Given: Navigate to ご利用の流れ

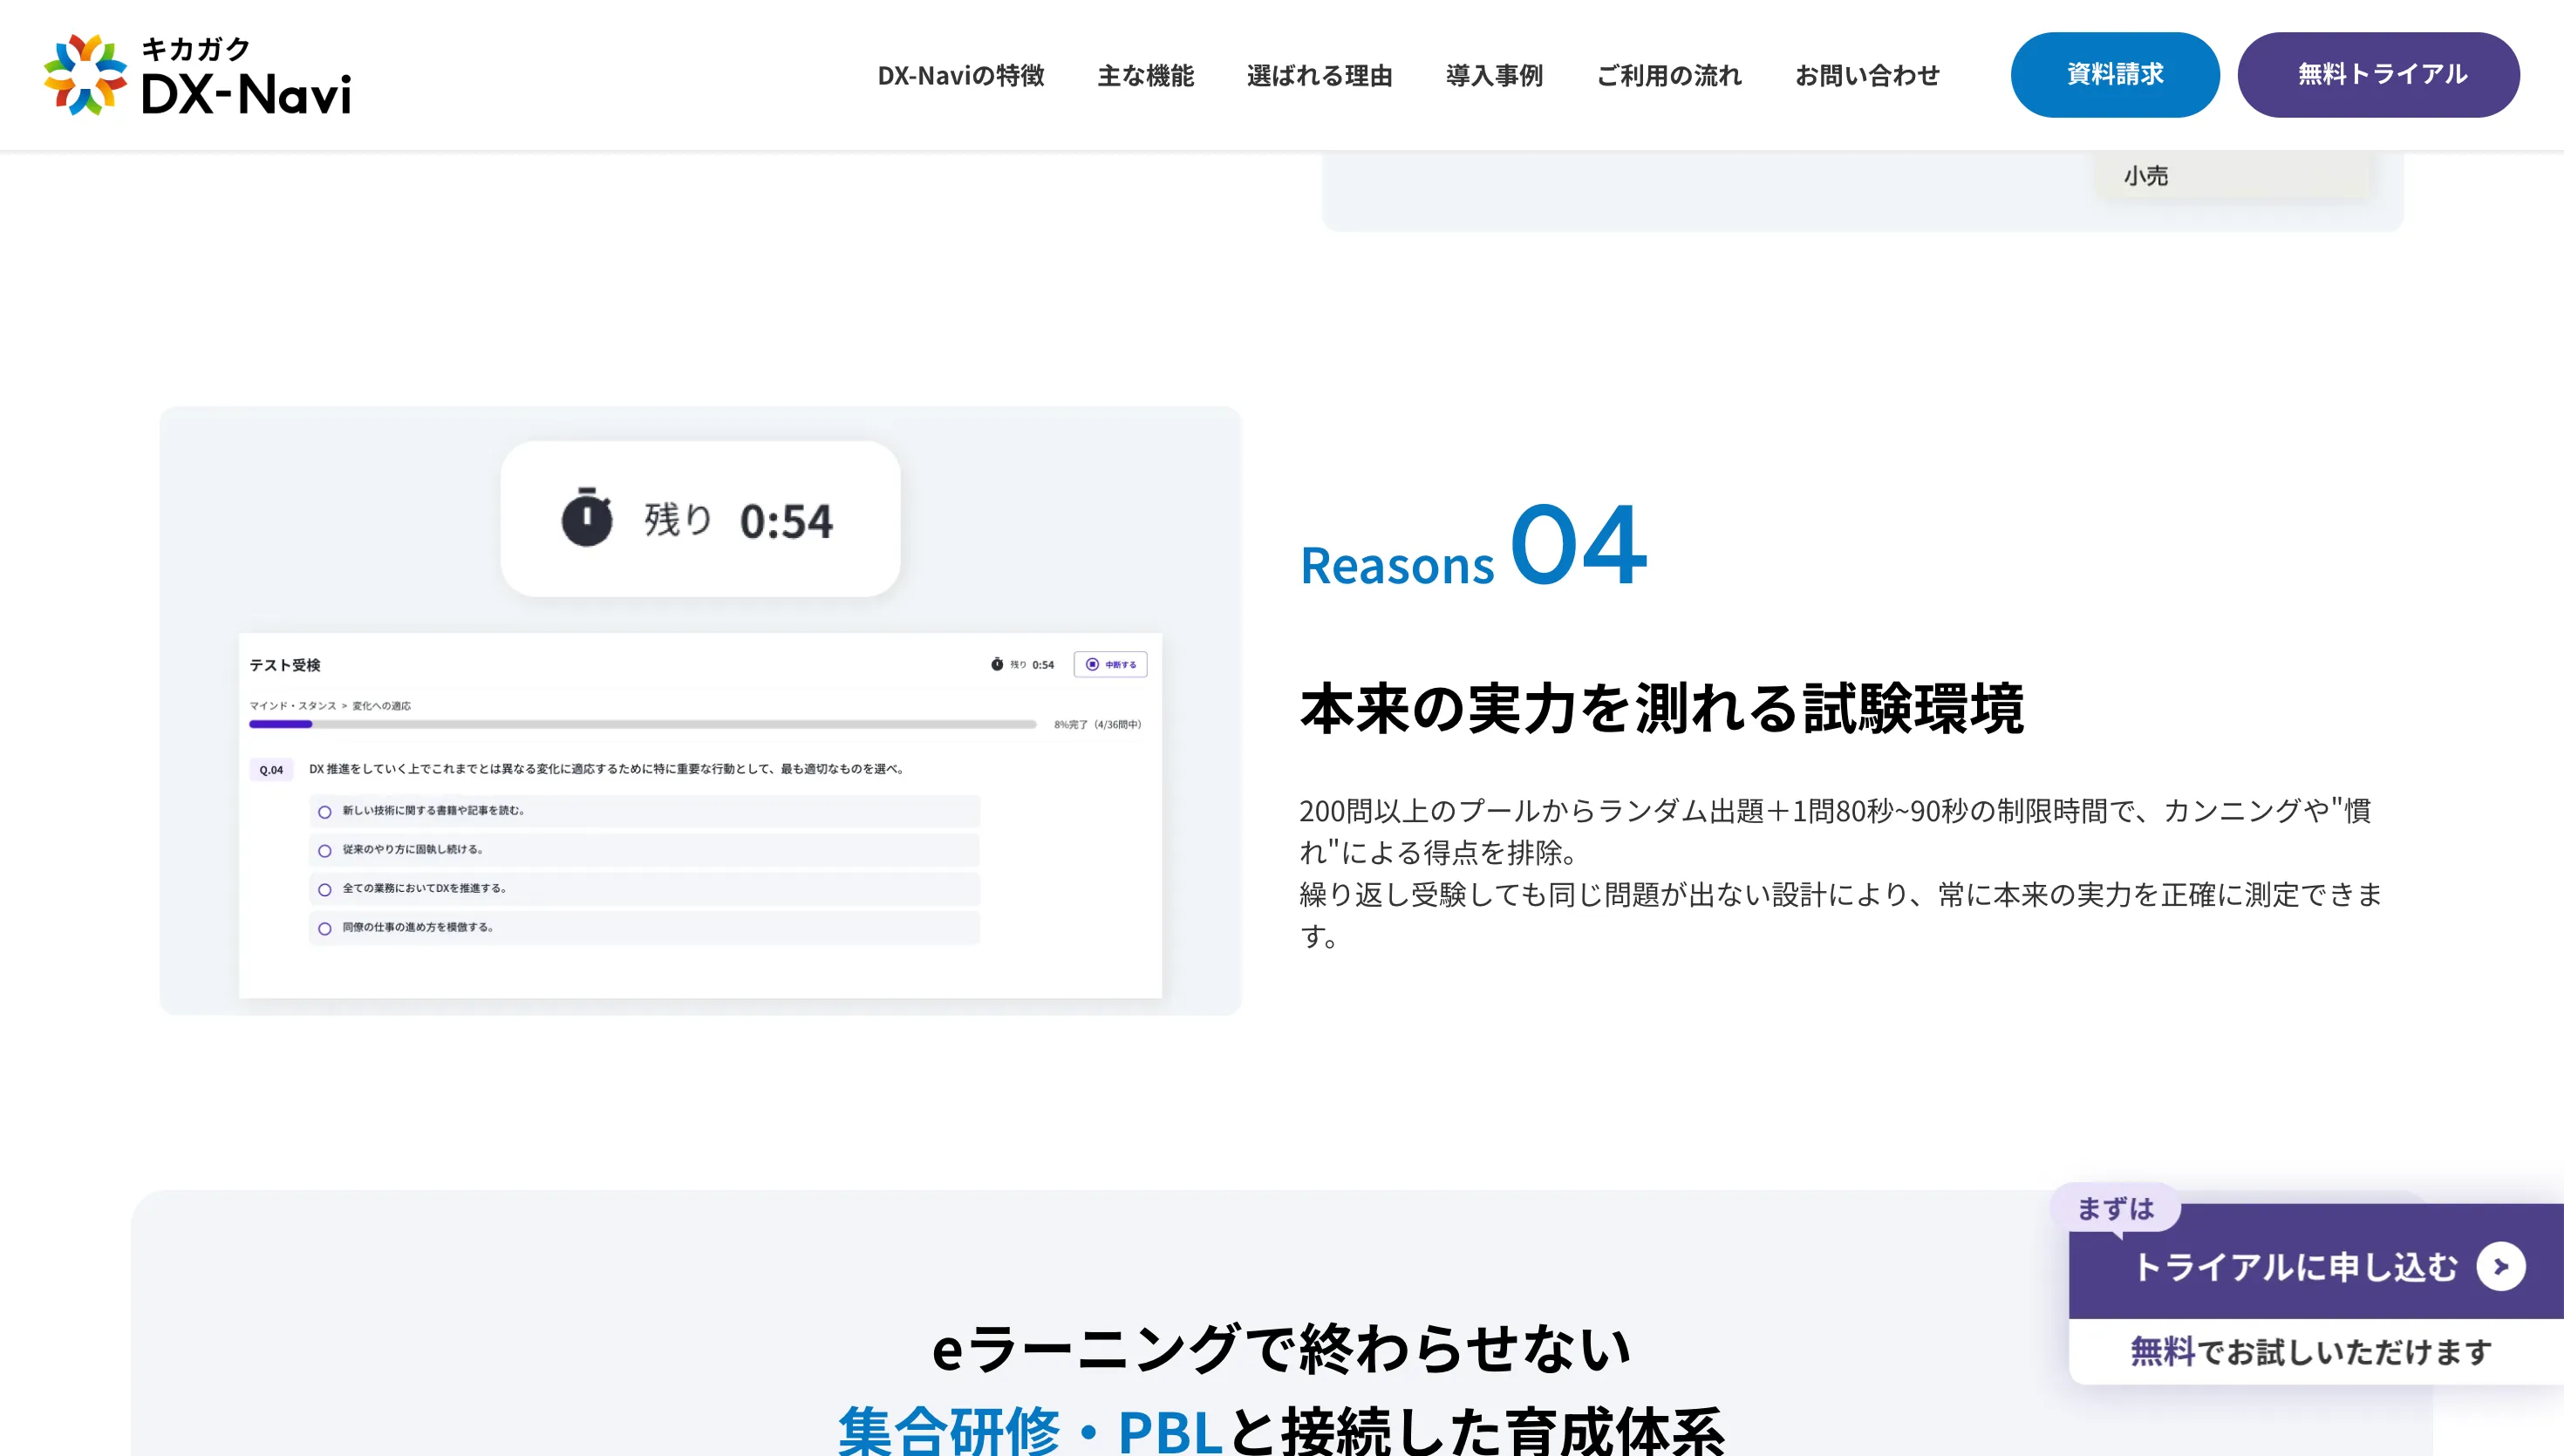Looking at the screenshot, I should click(x=1669, y=75).
